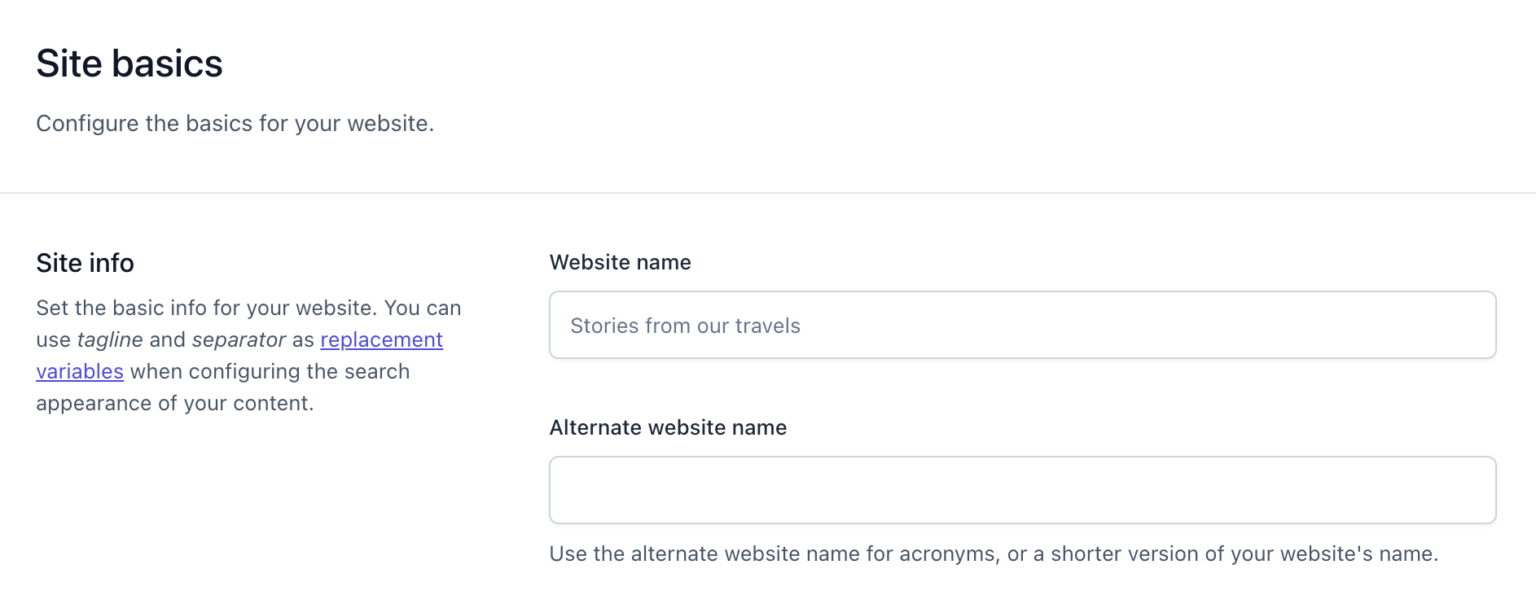Click the placeholder text Stories from our travels
1536x604 pixels.
point(685,325)
